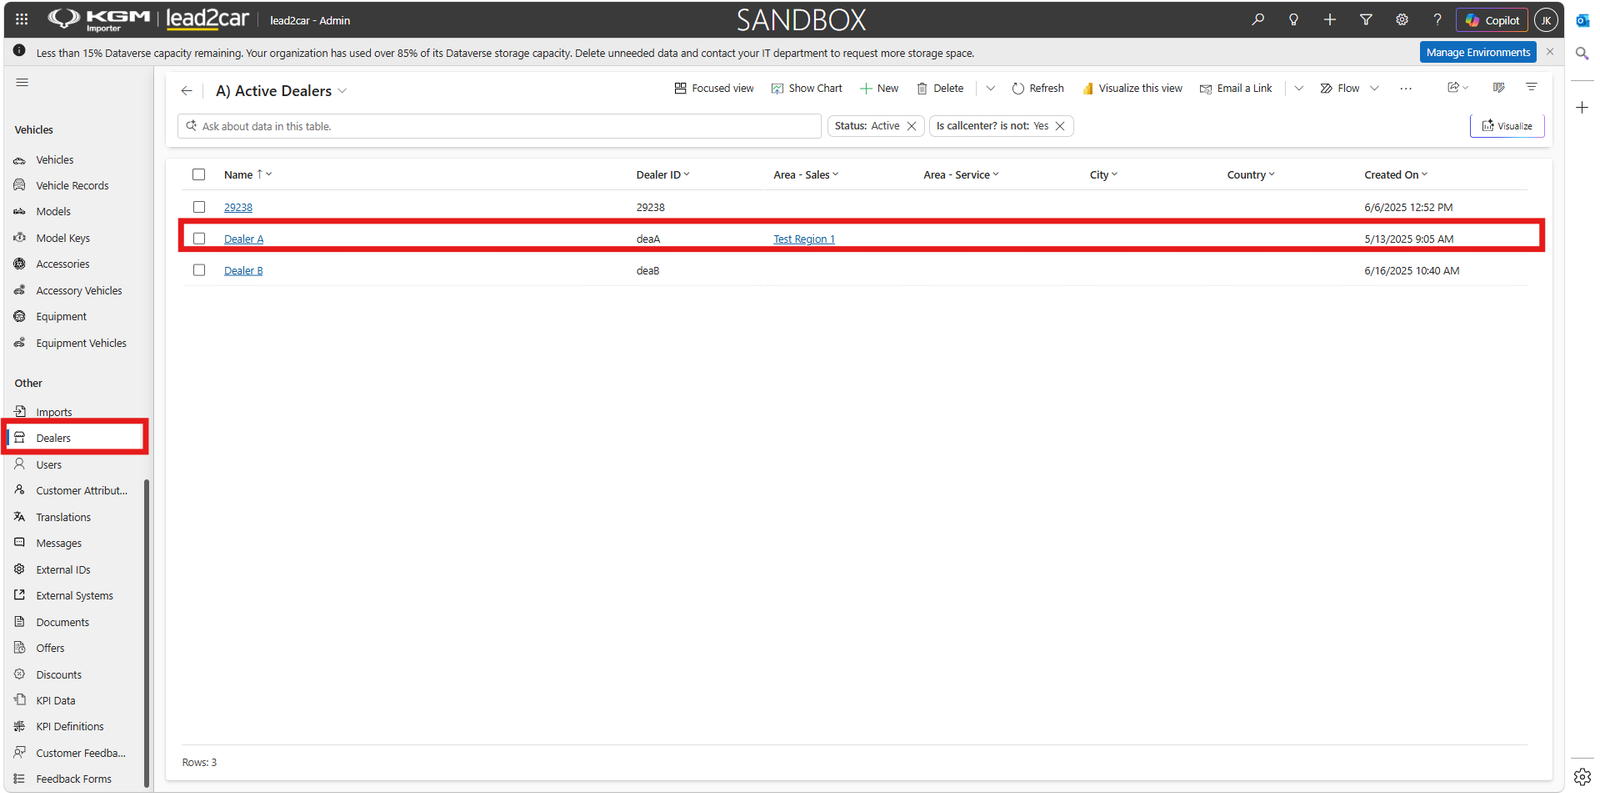Check the Dealer B row checkbox

199,270
